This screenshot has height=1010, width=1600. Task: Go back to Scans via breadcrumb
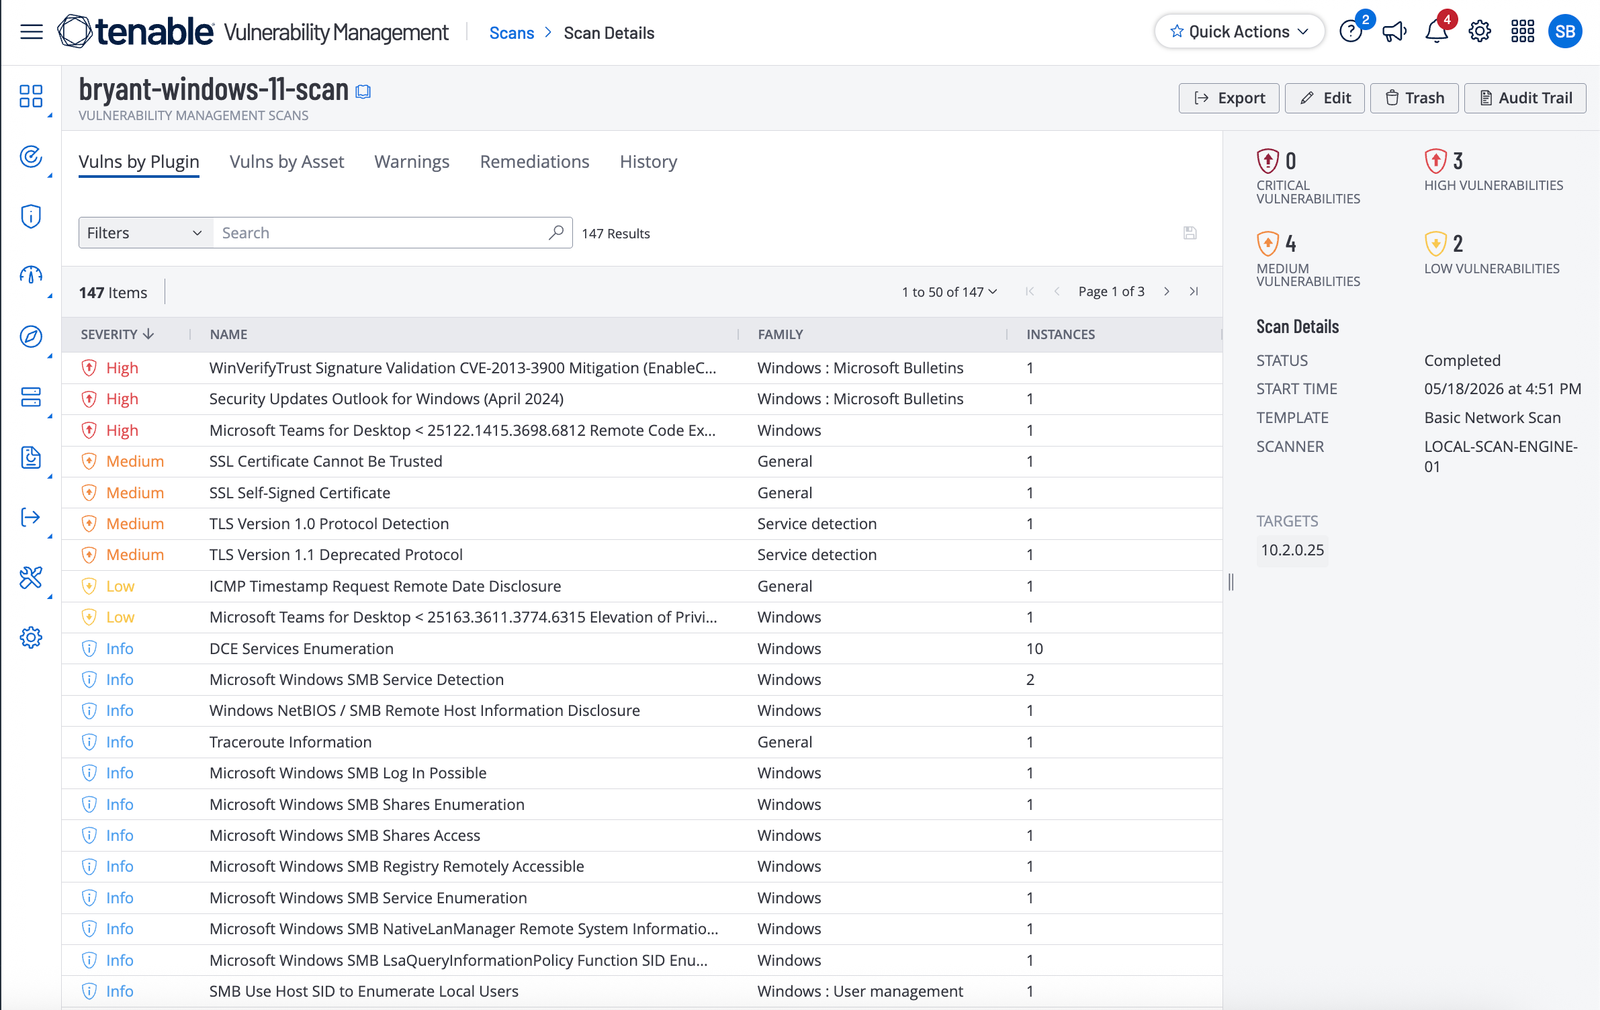point(512,33)
